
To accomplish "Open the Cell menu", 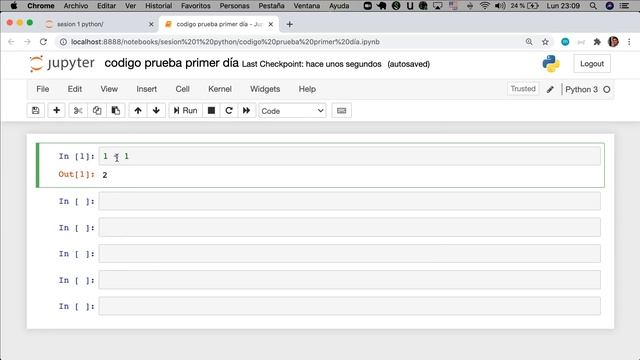I will [x=182, y=89].
